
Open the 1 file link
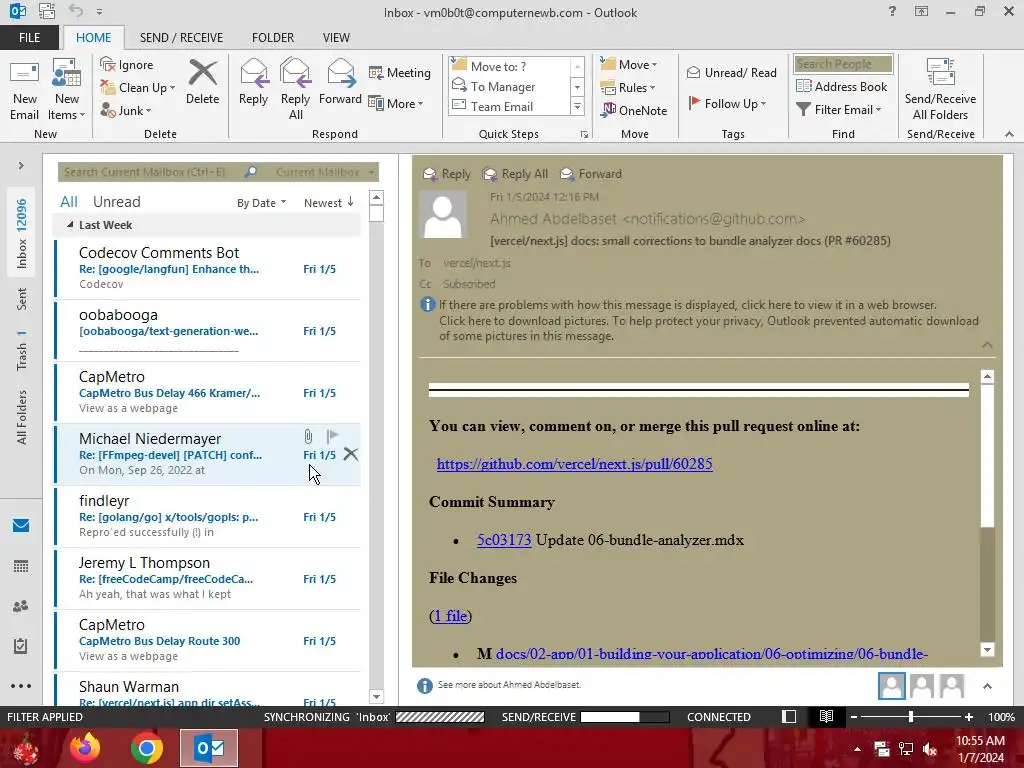click(x=451, y=616)
